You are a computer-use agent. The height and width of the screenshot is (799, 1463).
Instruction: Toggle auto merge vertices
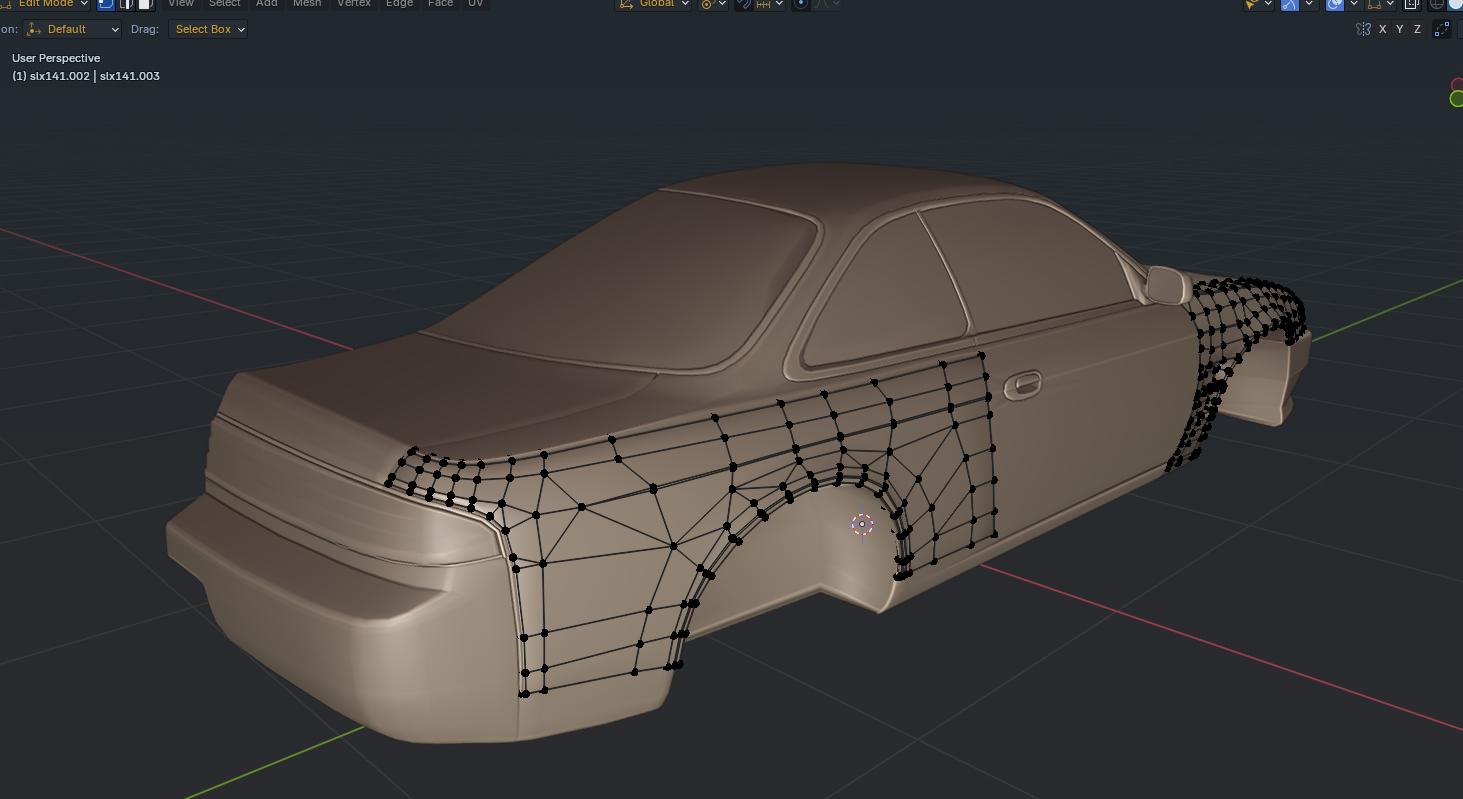[x=1442, y=29]
